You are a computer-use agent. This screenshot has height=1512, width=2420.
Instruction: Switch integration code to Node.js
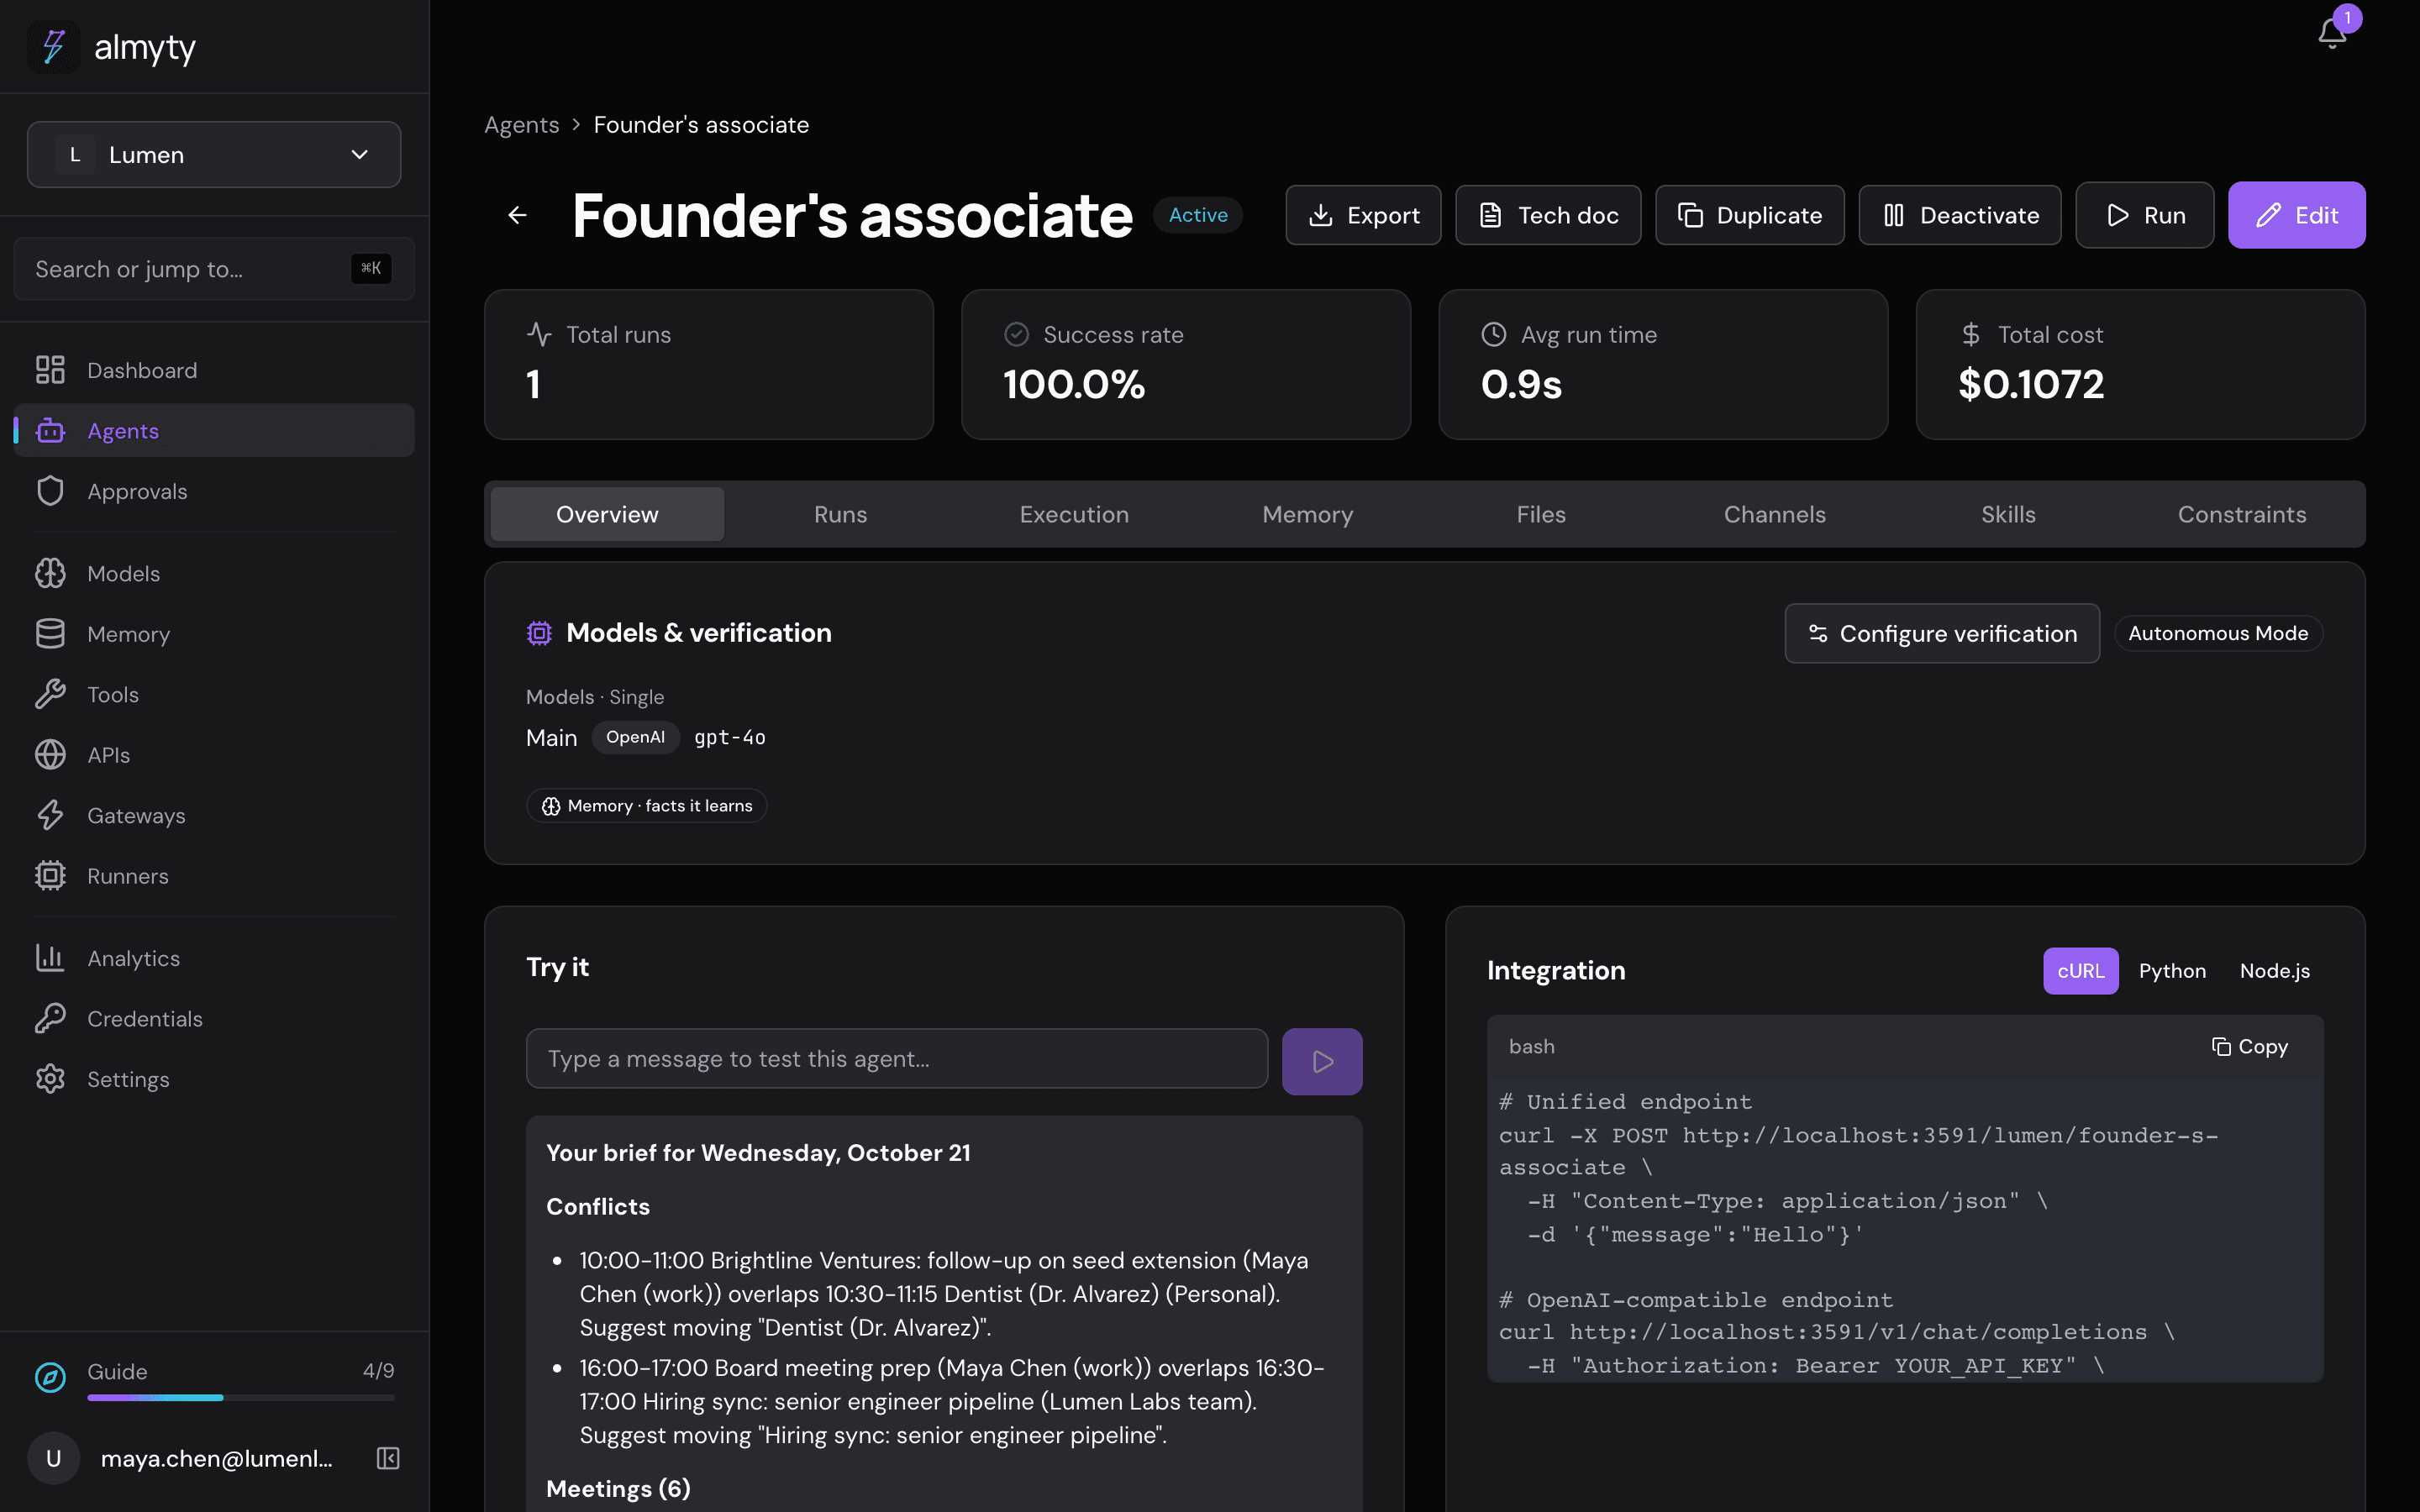(2274, 970)
